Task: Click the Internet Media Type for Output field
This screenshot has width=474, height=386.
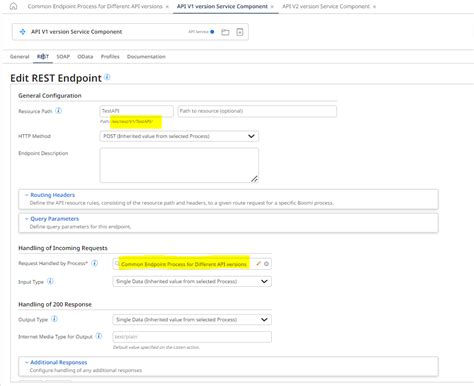Action: pyautogui.click(x=192, y=337)
